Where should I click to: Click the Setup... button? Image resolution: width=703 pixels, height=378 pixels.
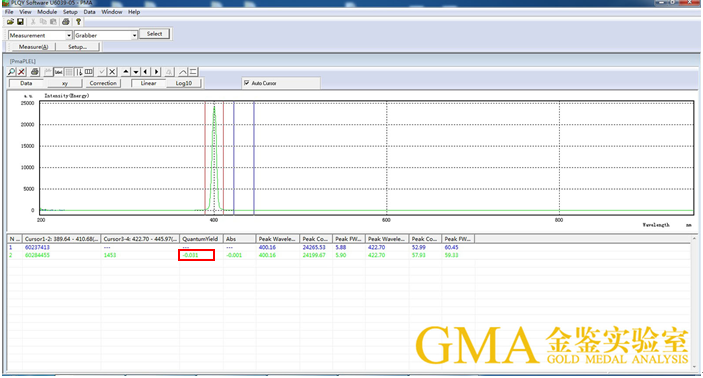coord(78,47)
